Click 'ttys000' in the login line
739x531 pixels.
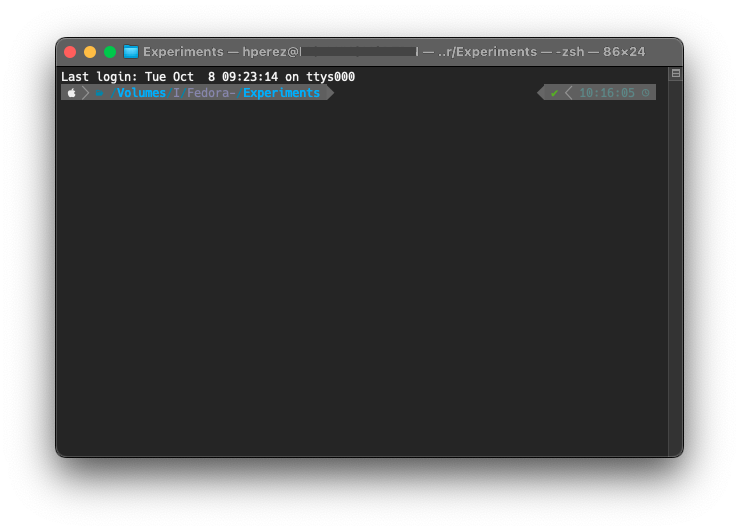click(x=330, y=77)
